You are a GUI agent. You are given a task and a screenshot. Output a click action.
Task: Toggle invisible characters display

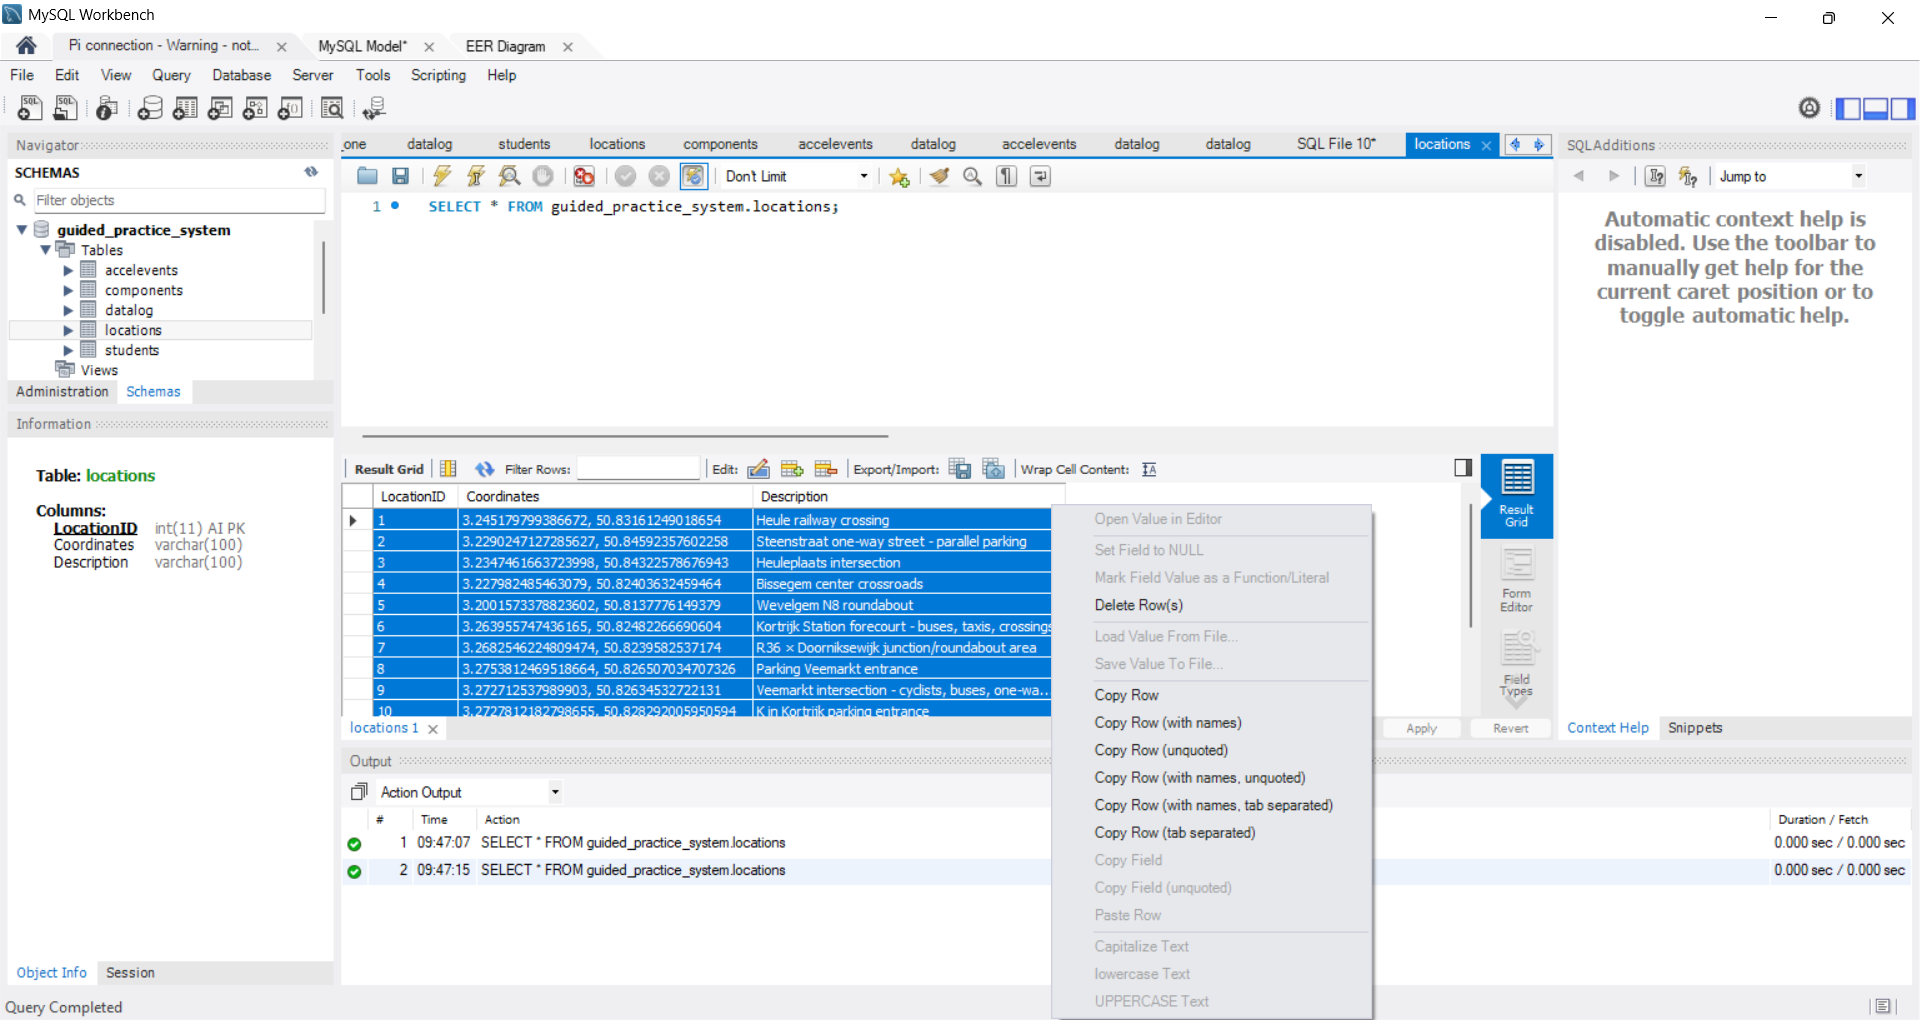click(x=1007, y=176)
